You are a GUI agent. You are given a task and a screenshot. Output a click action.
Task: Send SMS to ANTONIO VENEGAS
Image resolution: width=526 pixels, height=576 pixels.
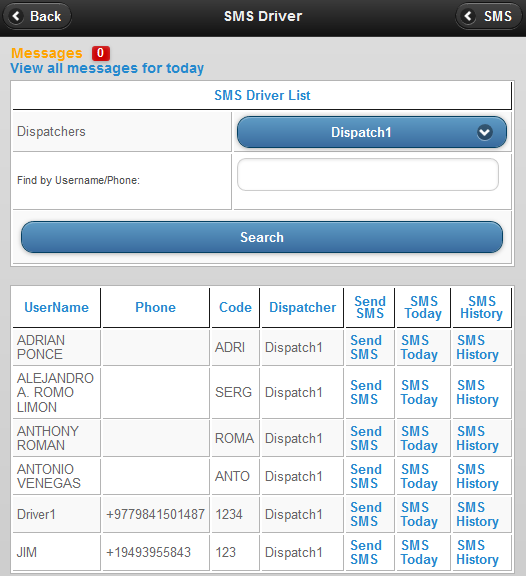(366, 476)
